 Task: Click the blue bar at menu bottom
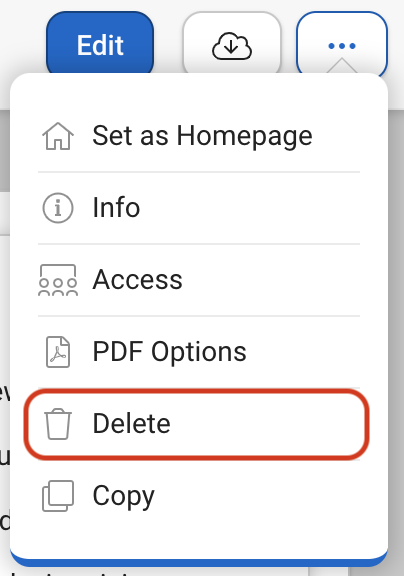click(x=199, y=563)
